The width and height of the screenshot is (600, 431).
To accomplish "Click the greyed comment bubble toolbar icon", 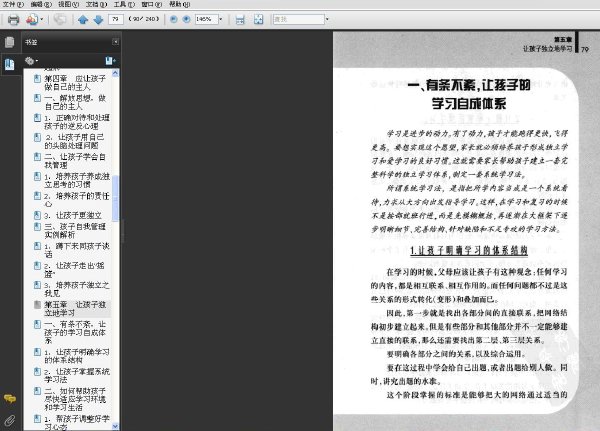I will coord(60,19).
